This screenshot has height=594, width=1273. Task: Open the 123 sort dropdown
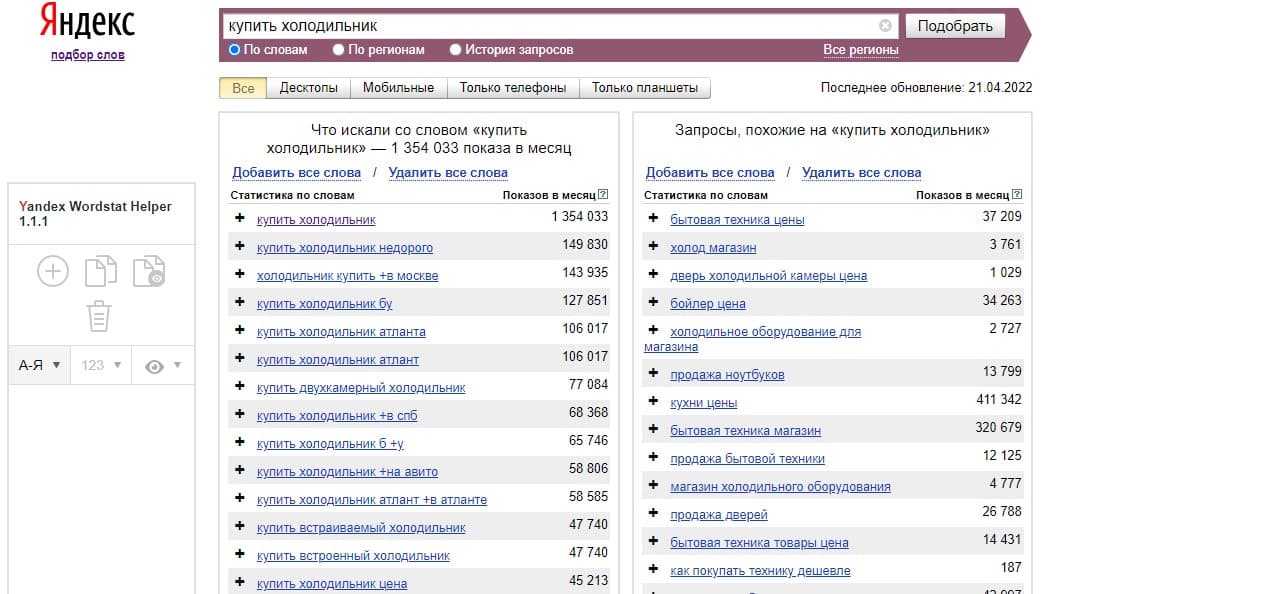100,365
